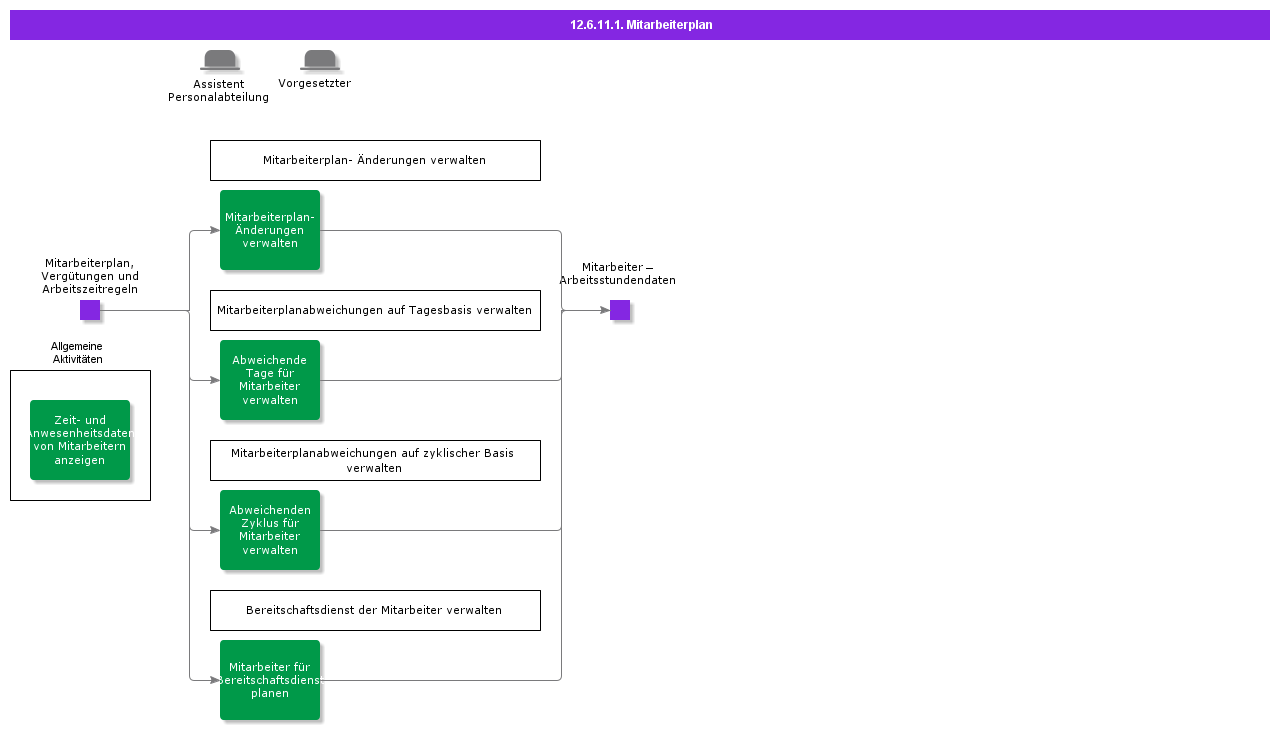
Task: Open Abweichende Tage für Mitarbeiter verwalten activity
Action: coord(270,380)
